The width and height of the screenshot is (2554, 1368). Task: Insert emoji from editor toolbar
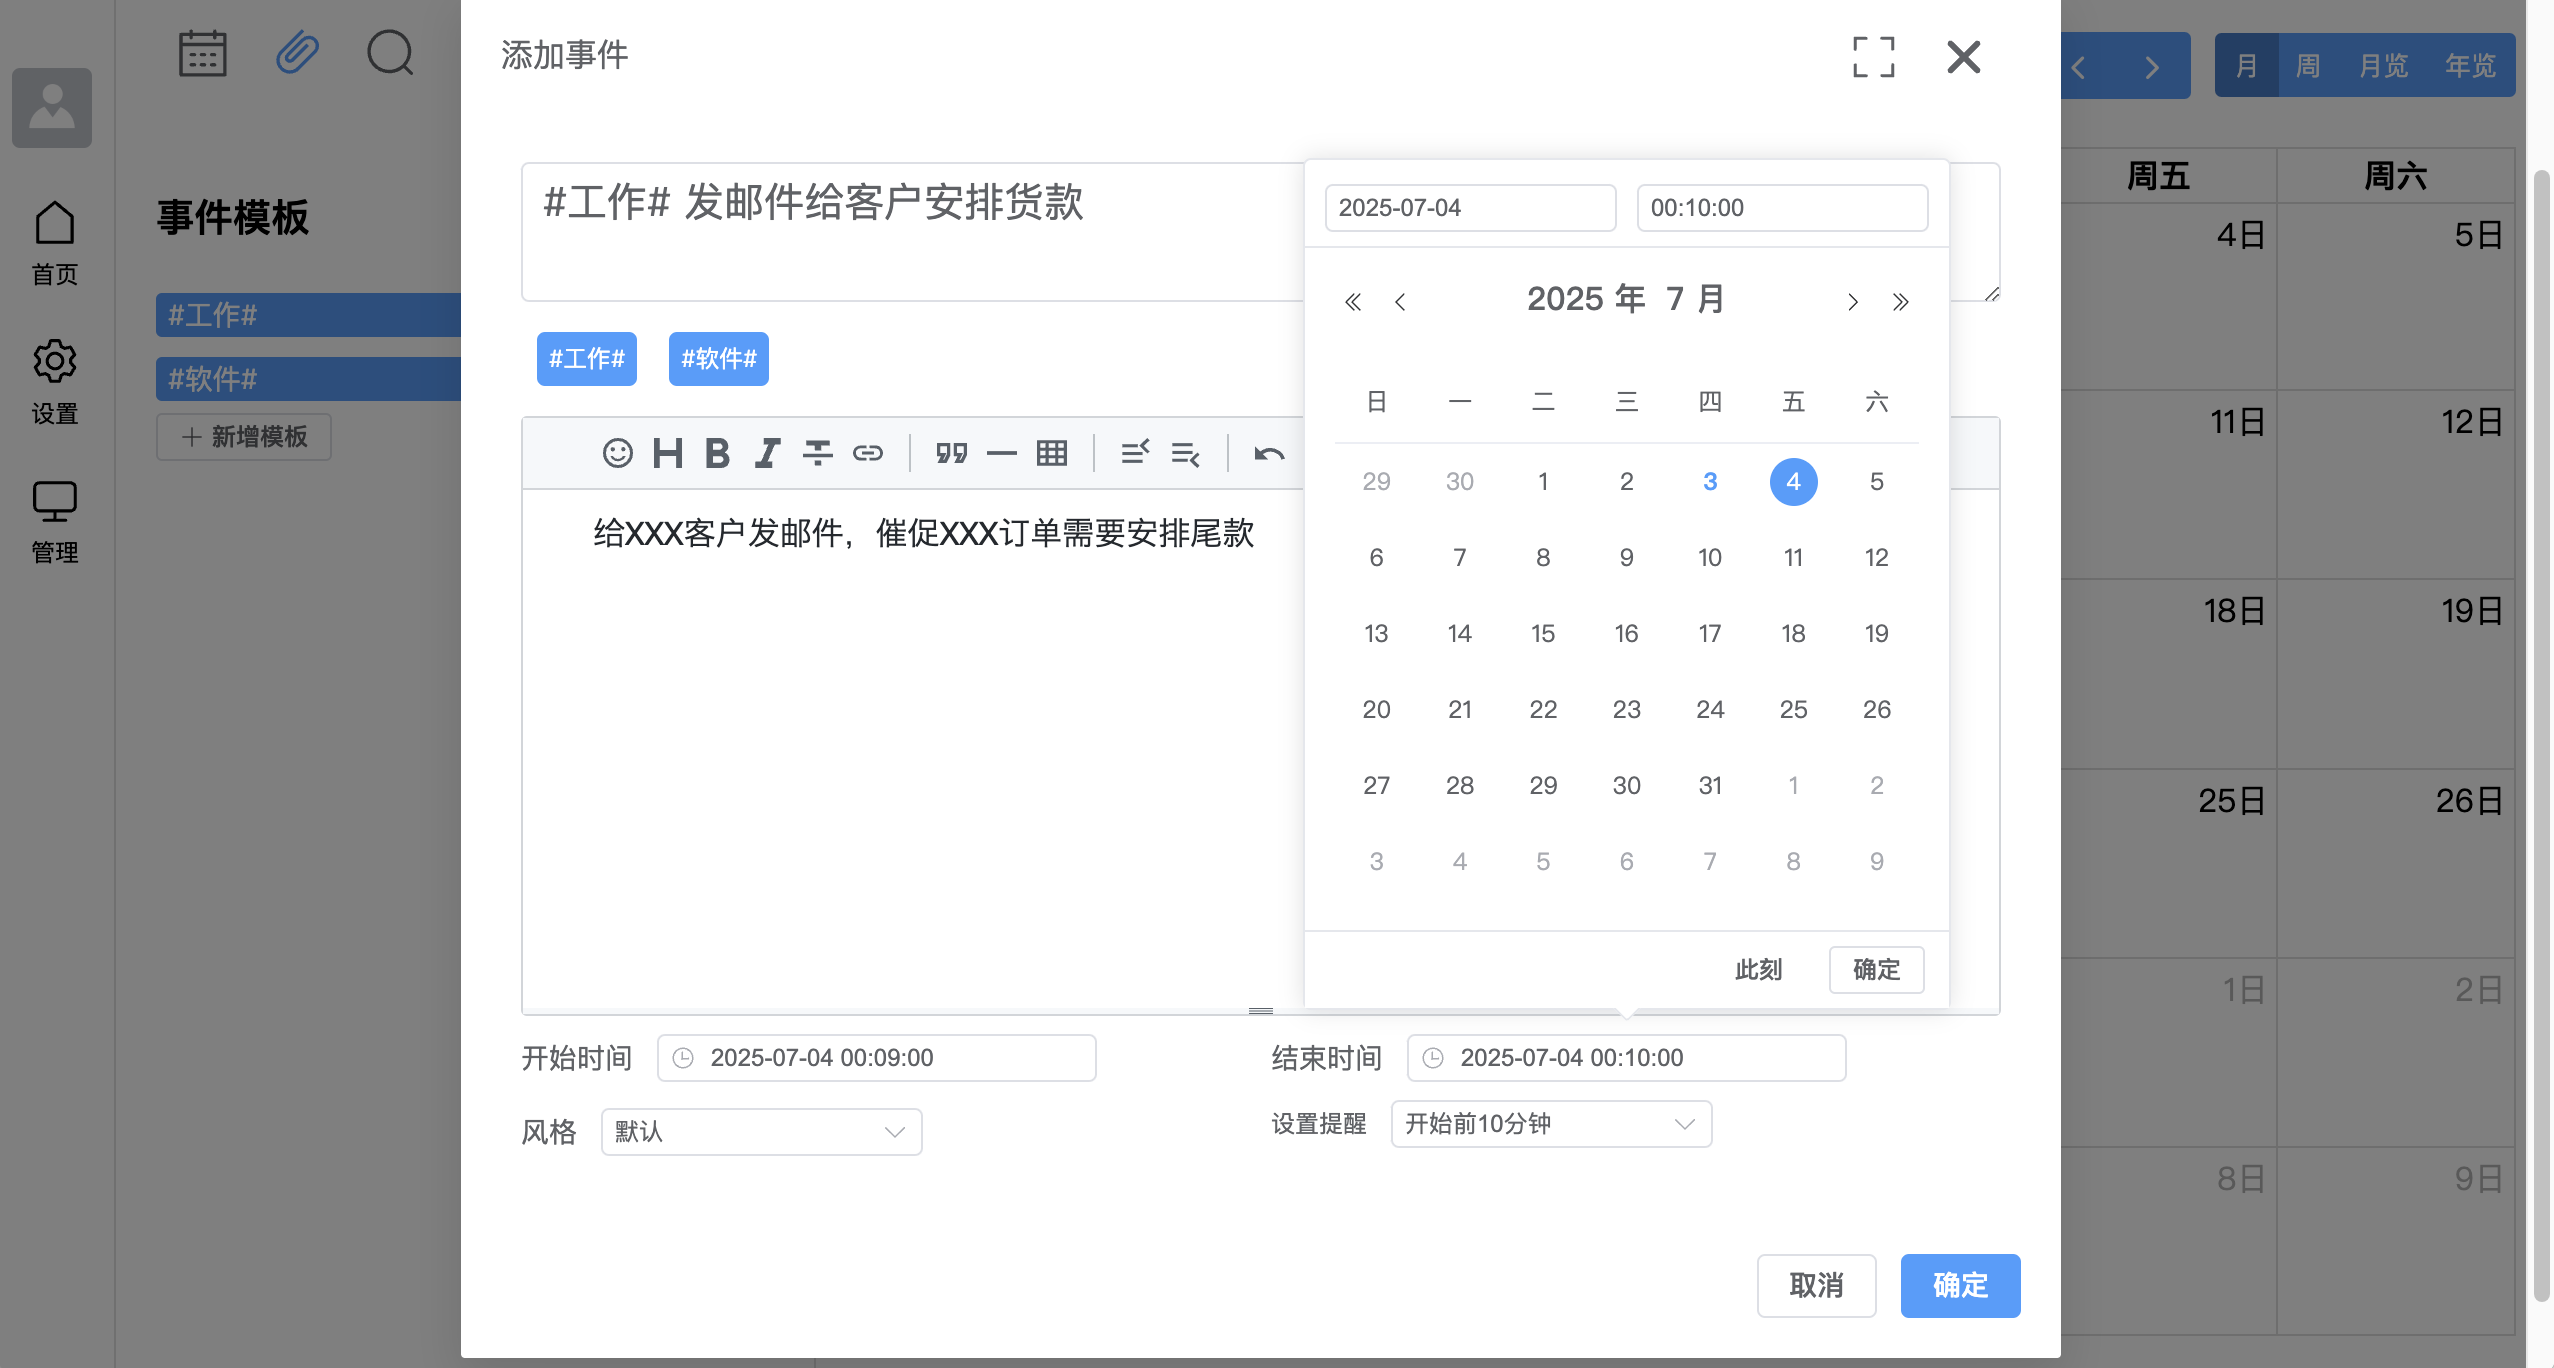pyautogui.click(x=617, y=453)
